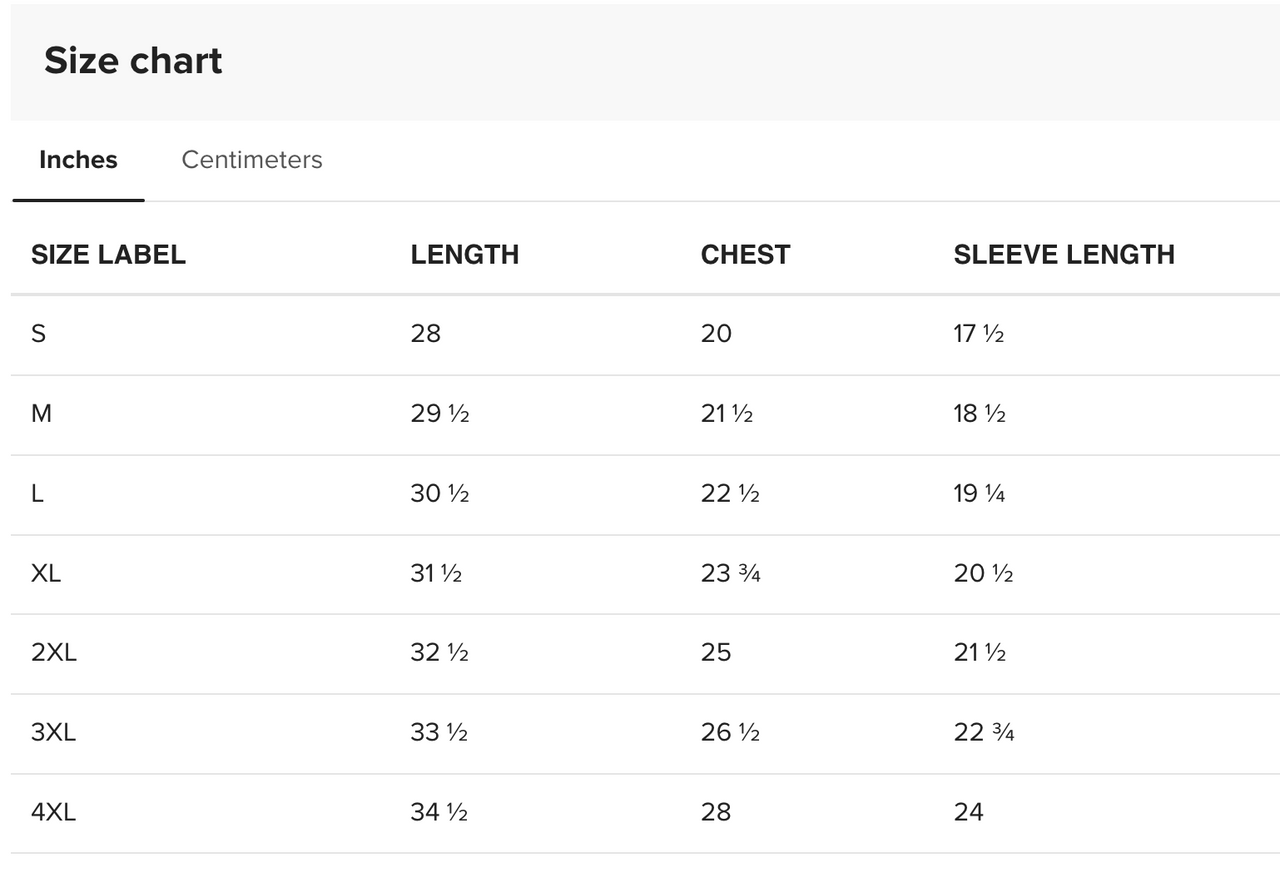Viewport: 1280px width, 887px height.
Task: Click the L size label
Action: 37,494
